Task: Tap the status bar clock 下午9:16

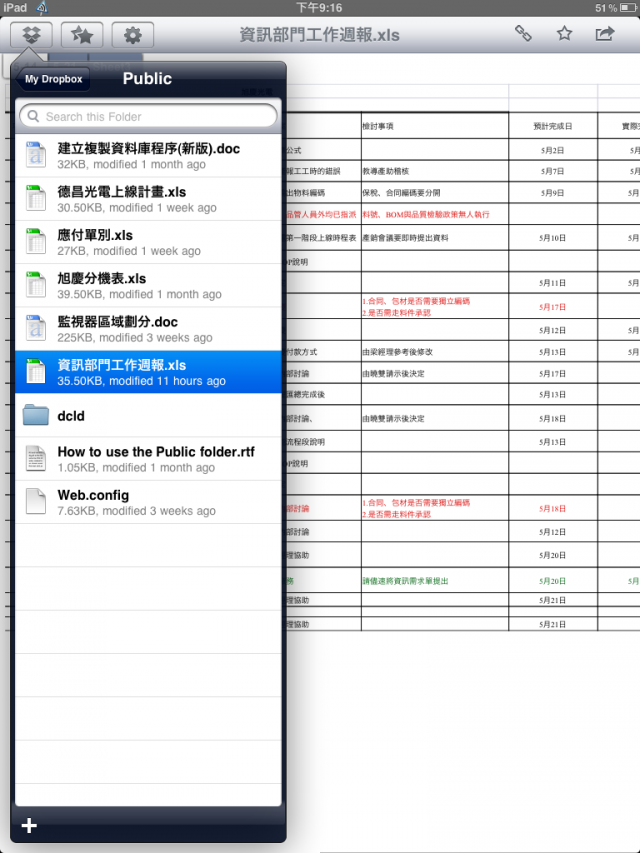Action: click(319, 8)
